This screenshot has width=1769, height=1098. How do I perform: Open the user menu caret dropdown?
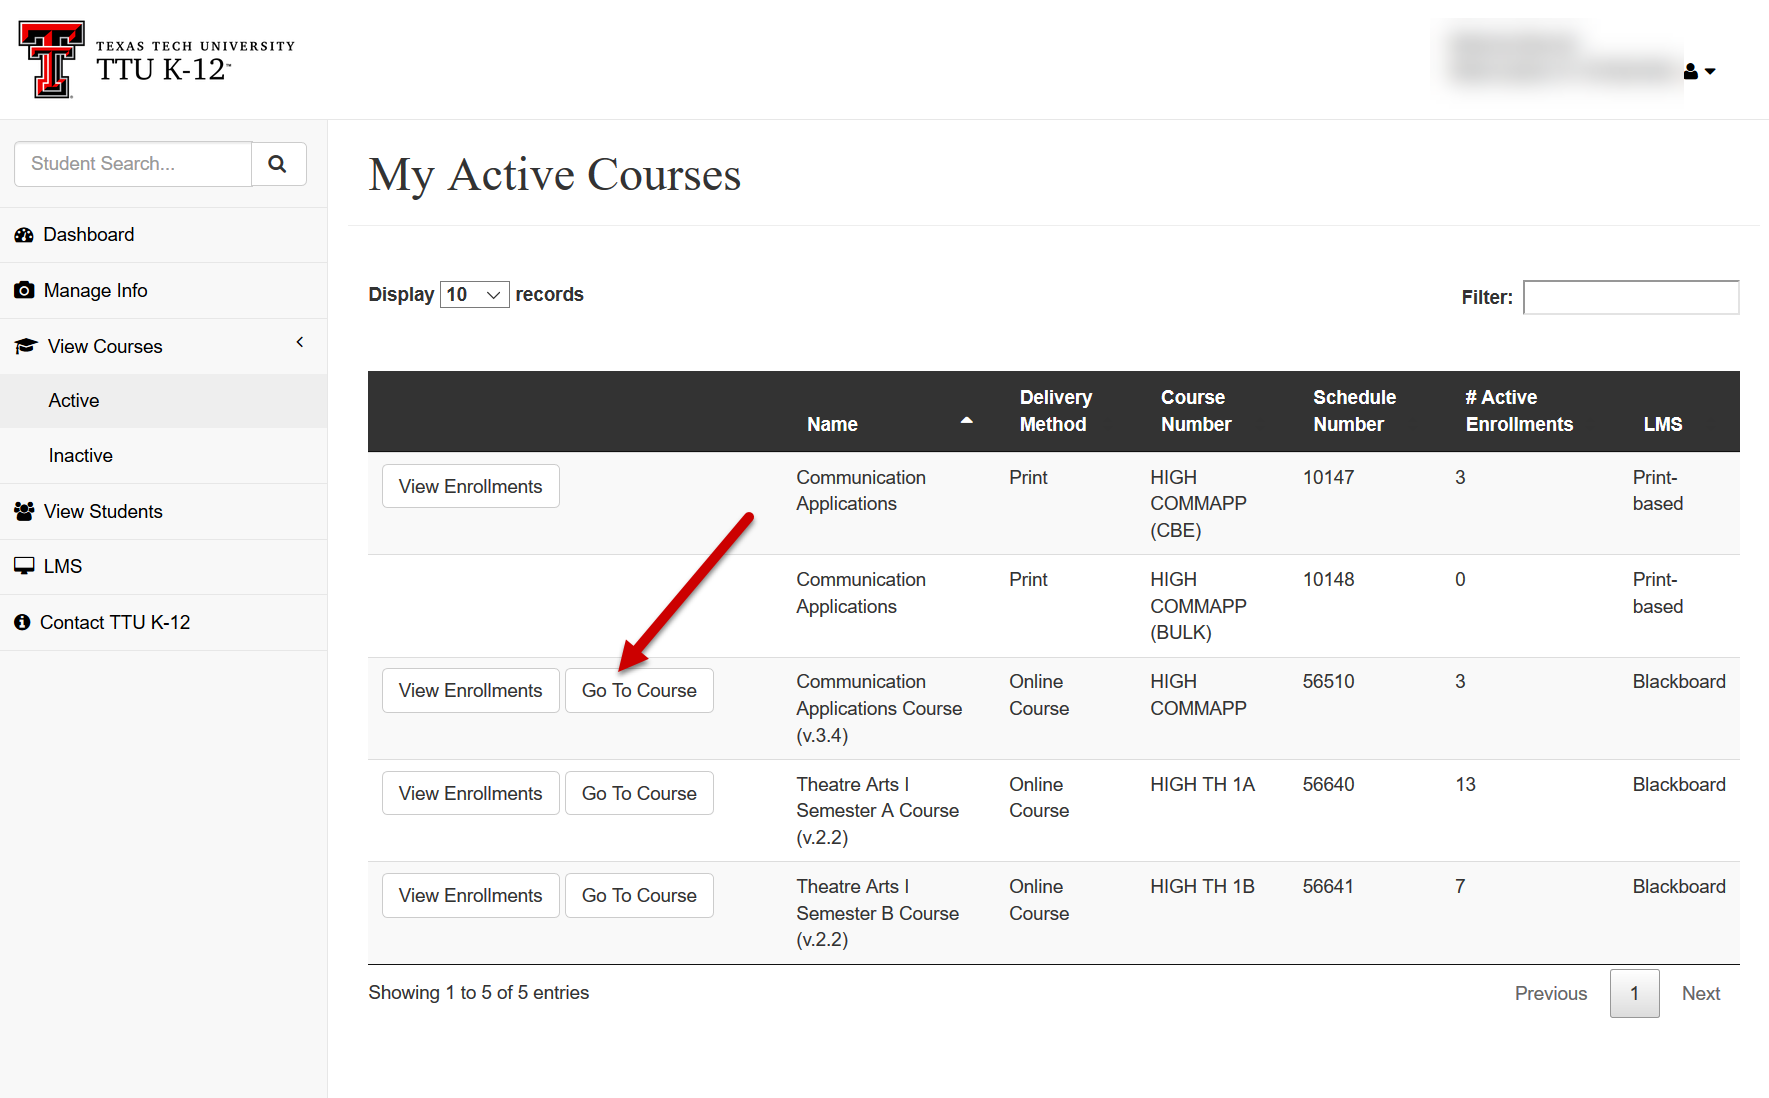click(x=1710, y=72)
